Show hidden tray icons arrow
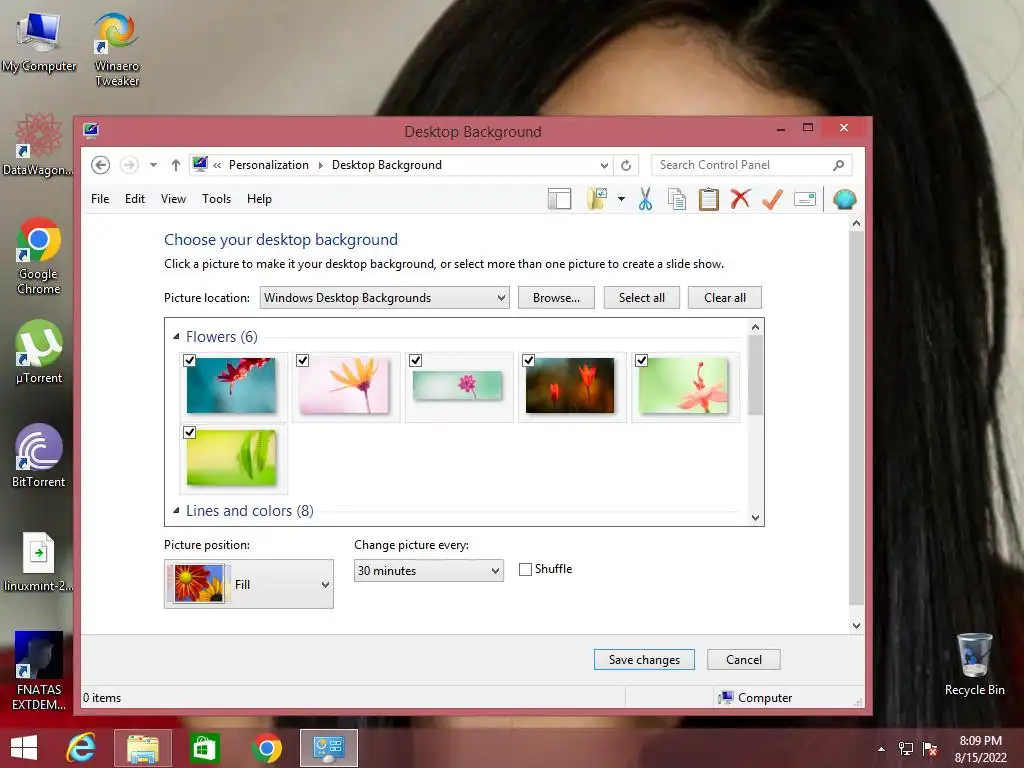 click(x=882, y=749)
